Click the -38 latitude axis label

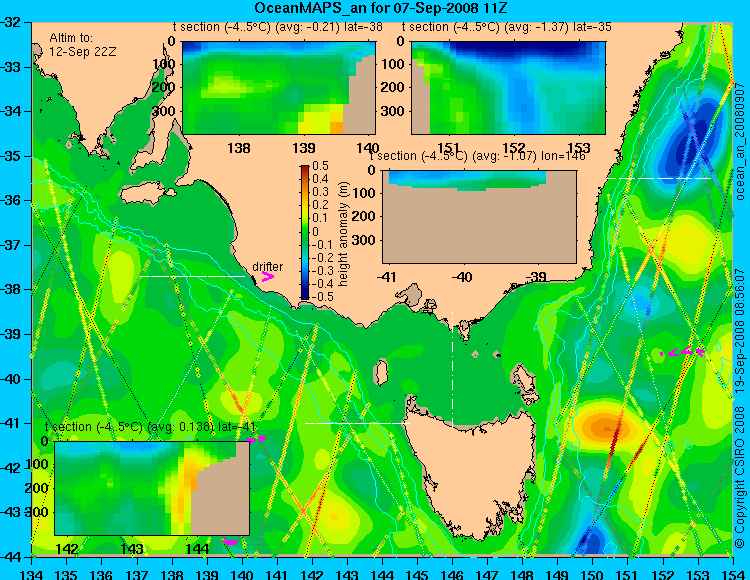(12, 289)
